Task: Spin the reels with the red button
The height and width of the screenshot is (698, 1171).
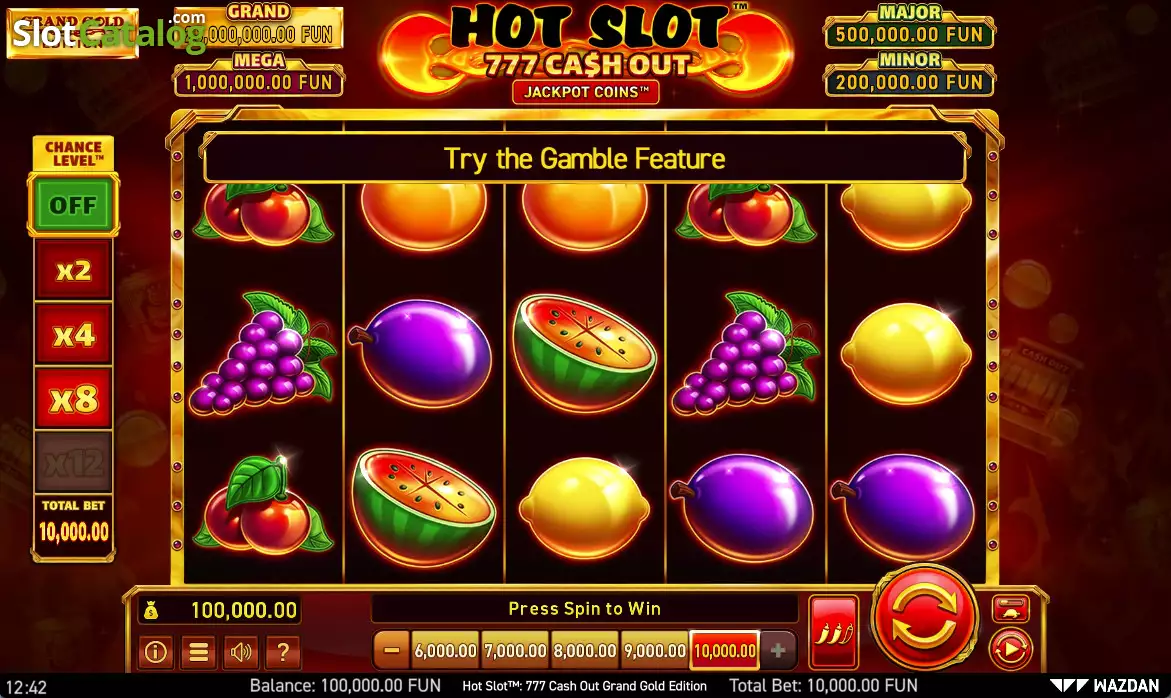Action: click(925, 617)
